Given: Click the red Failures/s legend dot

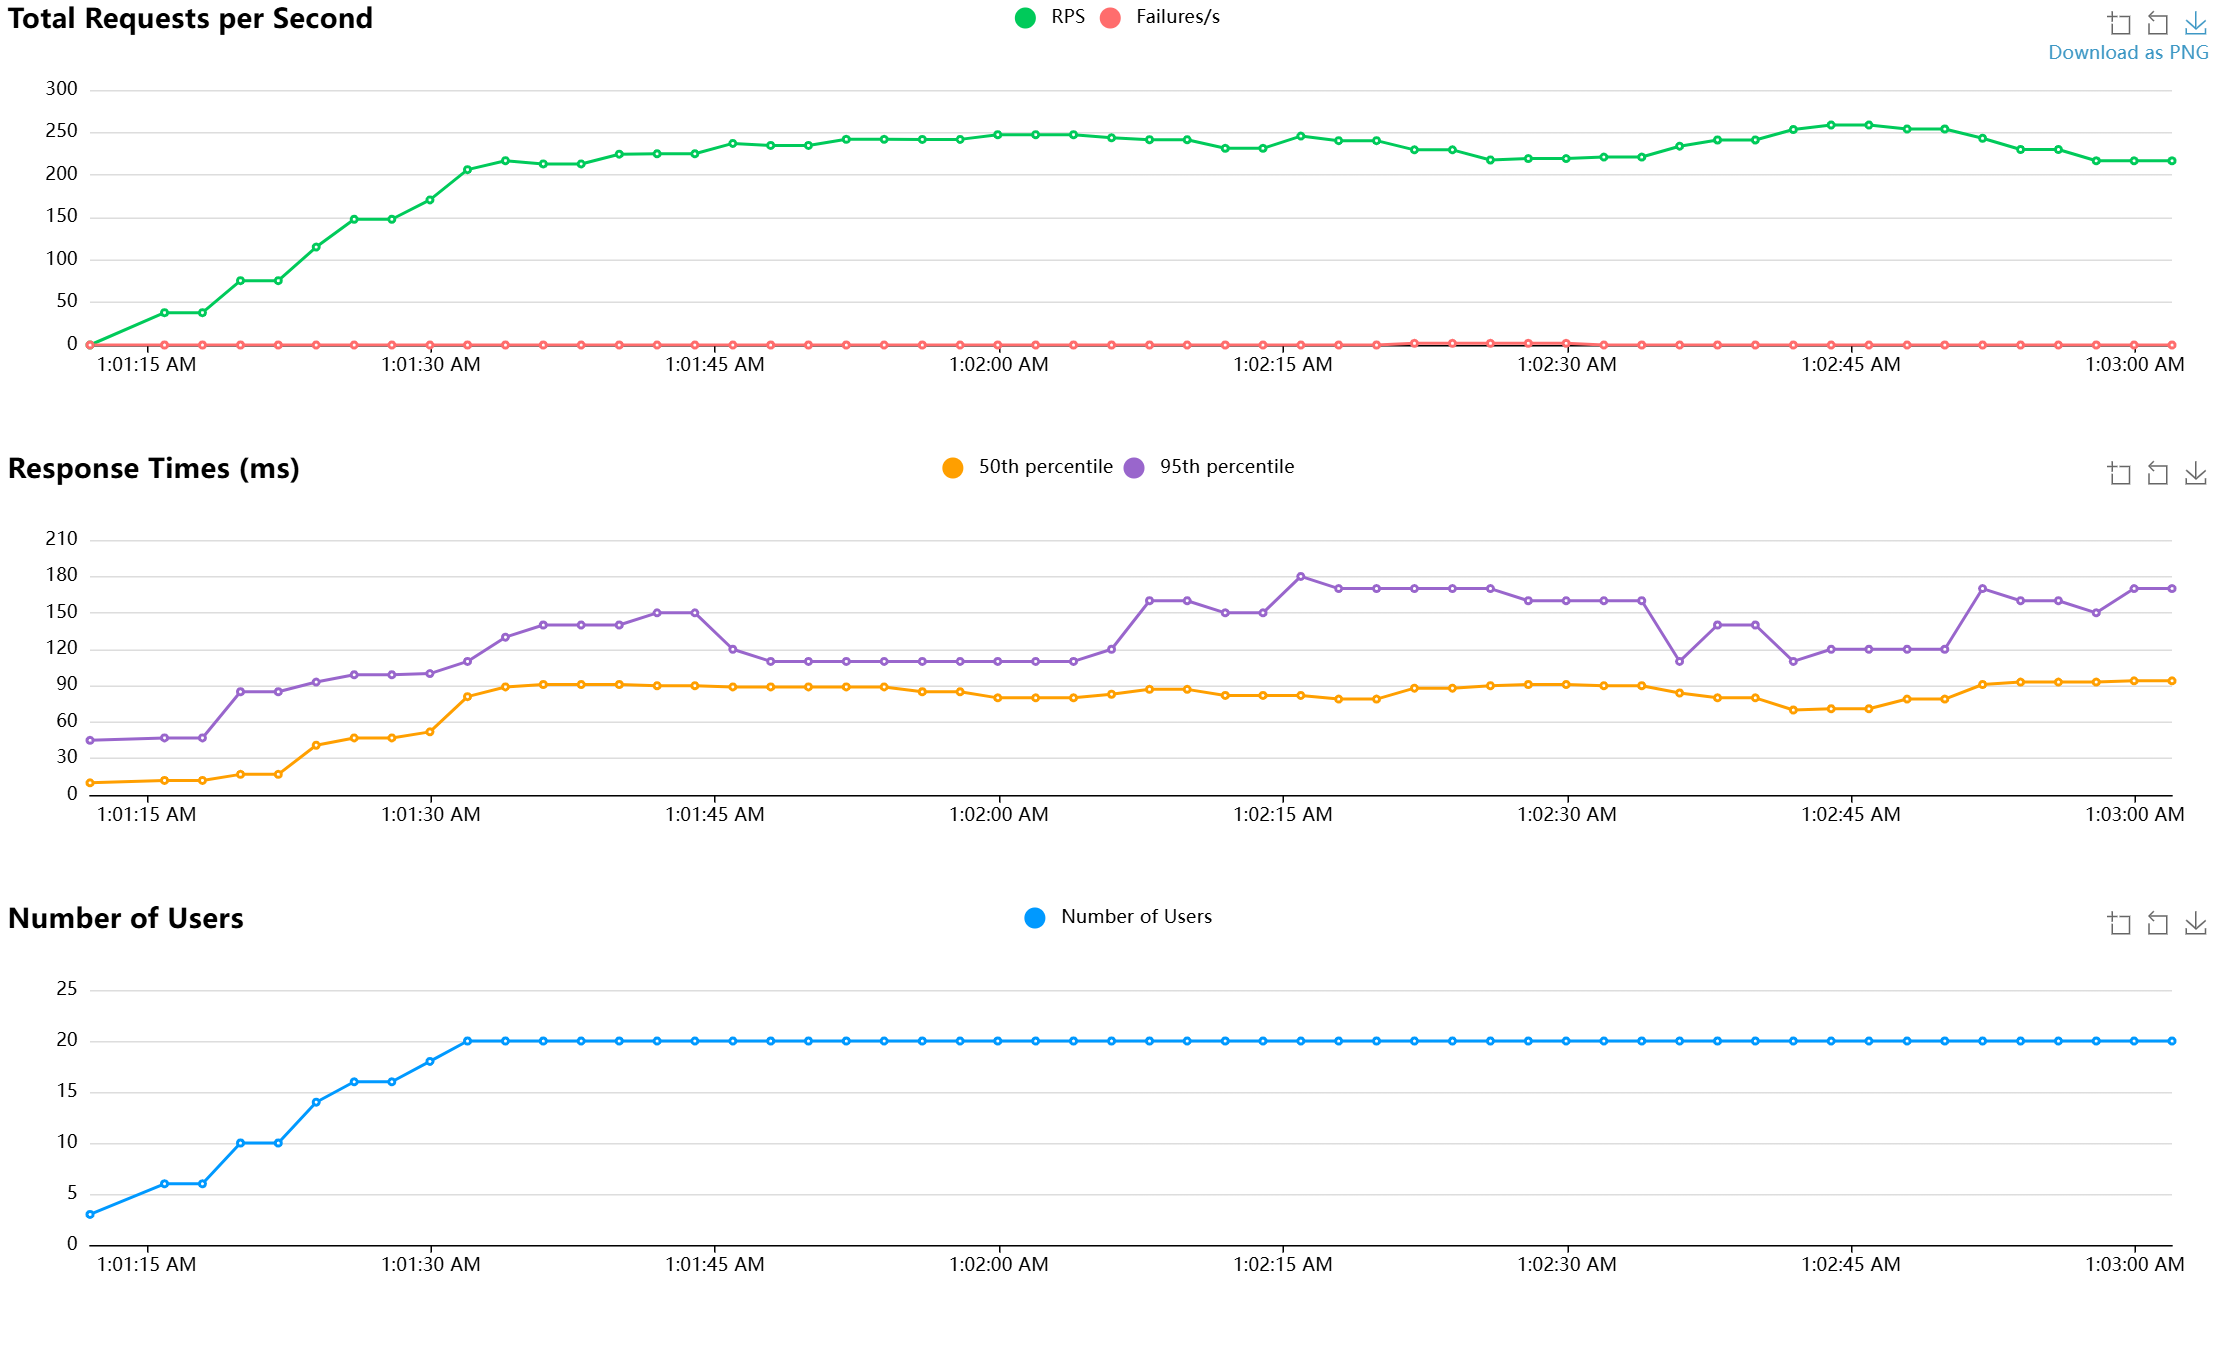Looking at the screenshot, I should [x=1110, y=18].
